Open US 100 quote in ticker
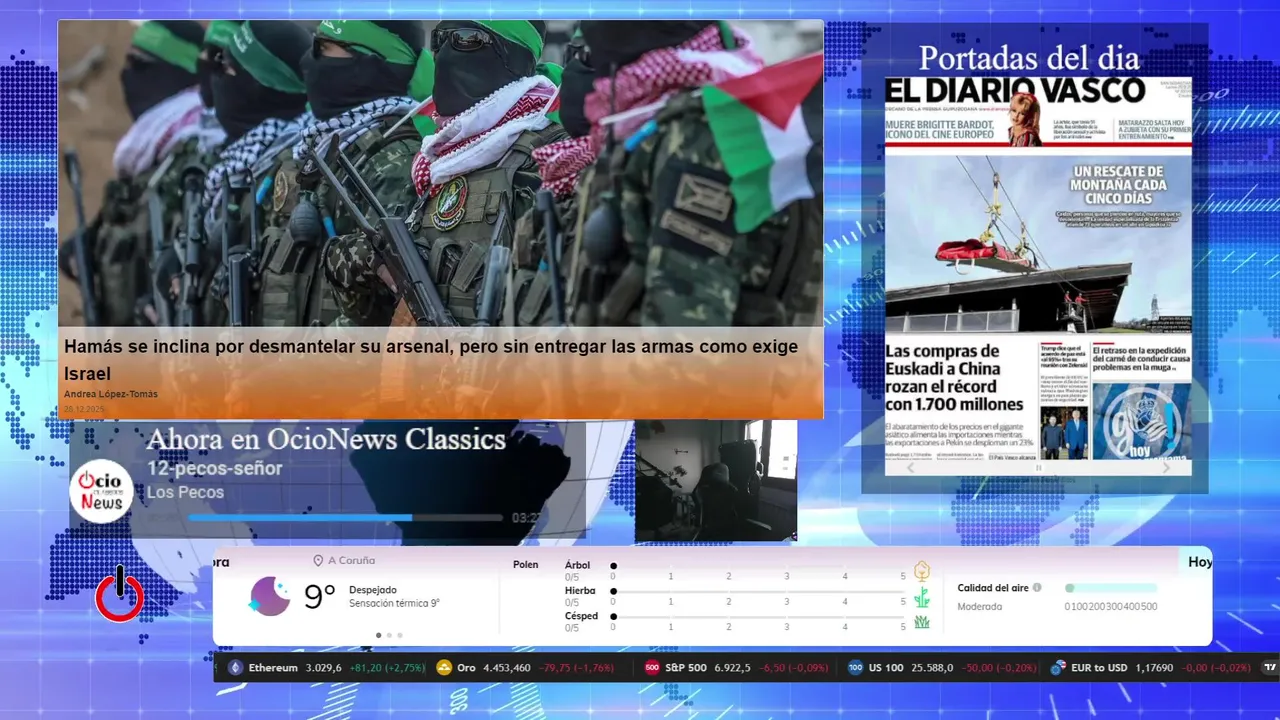The width and height of the screenshot is (1280, 720). click(x=940, y=668)
